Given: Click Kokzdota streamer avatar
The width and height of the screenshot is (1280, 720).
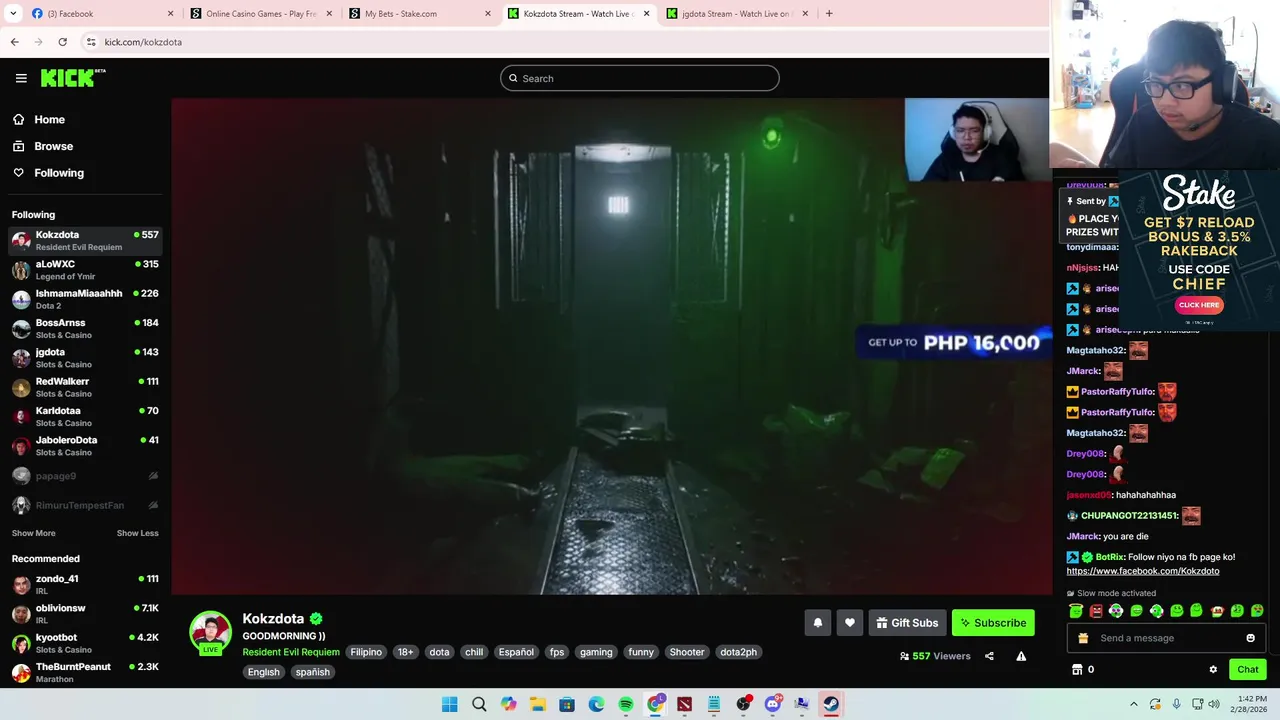Looking at the screenshot, I should (210, 632).
